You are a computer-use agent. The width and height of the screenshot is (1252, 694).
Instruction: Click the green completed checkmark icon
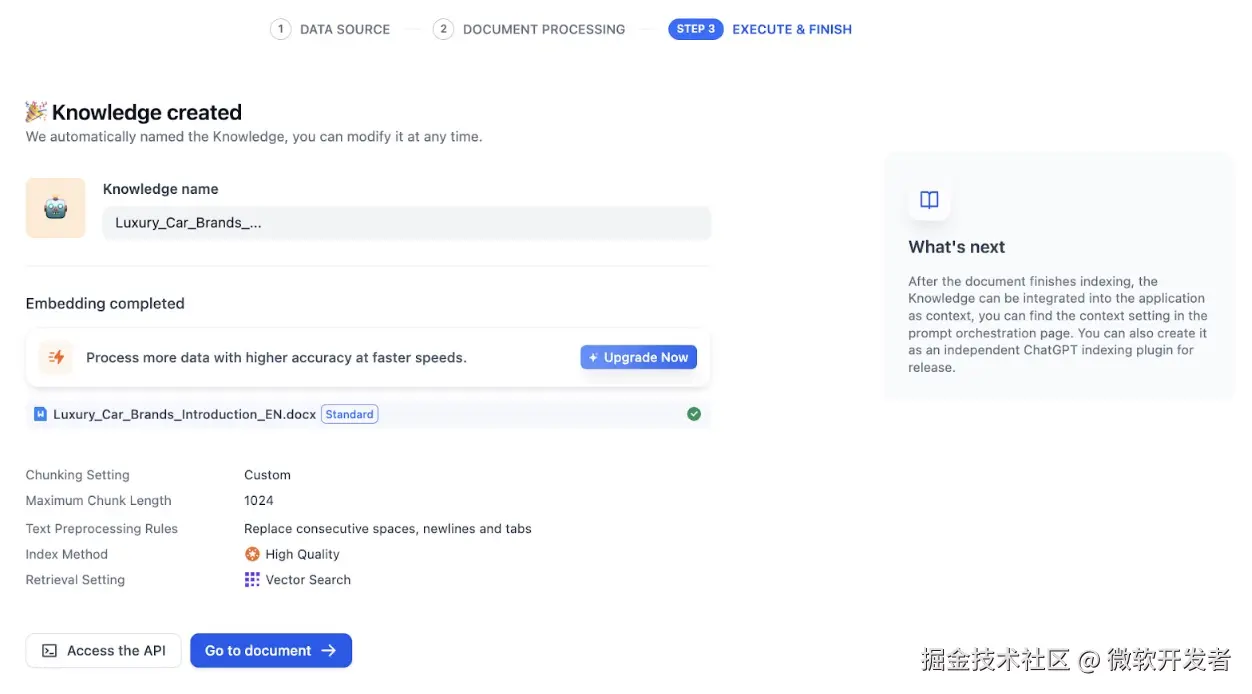pyautogui.click(x=694, y=414)
